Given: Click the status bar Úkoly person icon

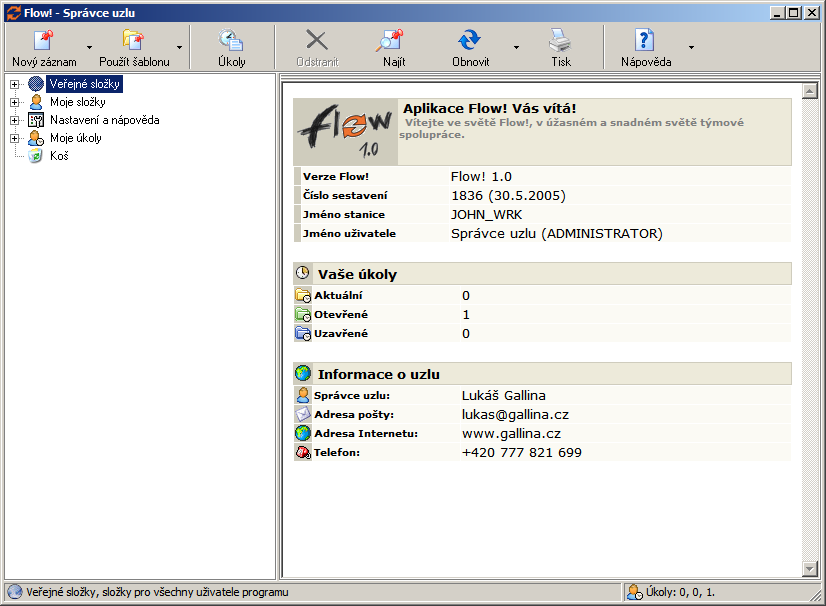Looking at the screenshot, I should (x=635, y=592).
